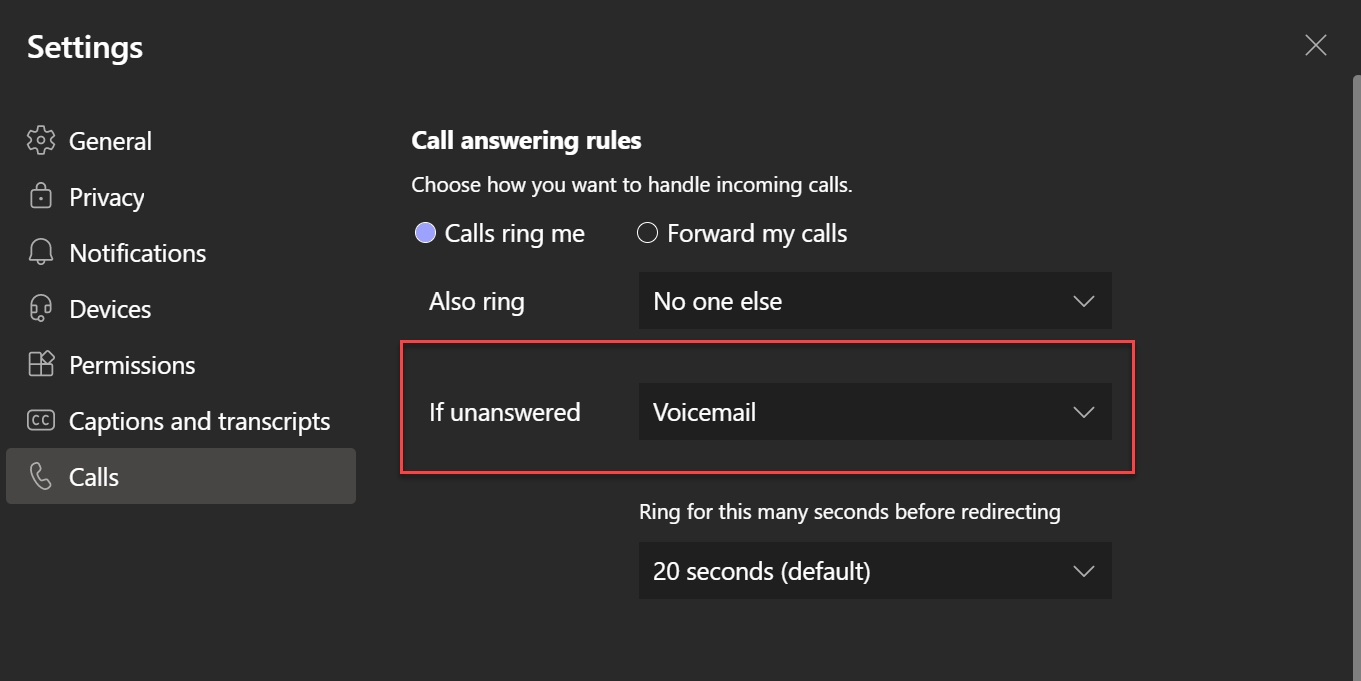Switch incoming call handling to Forward my calls
This screenshot has width=1361, height=681.
pyautogui.click(x=647, y=232)
